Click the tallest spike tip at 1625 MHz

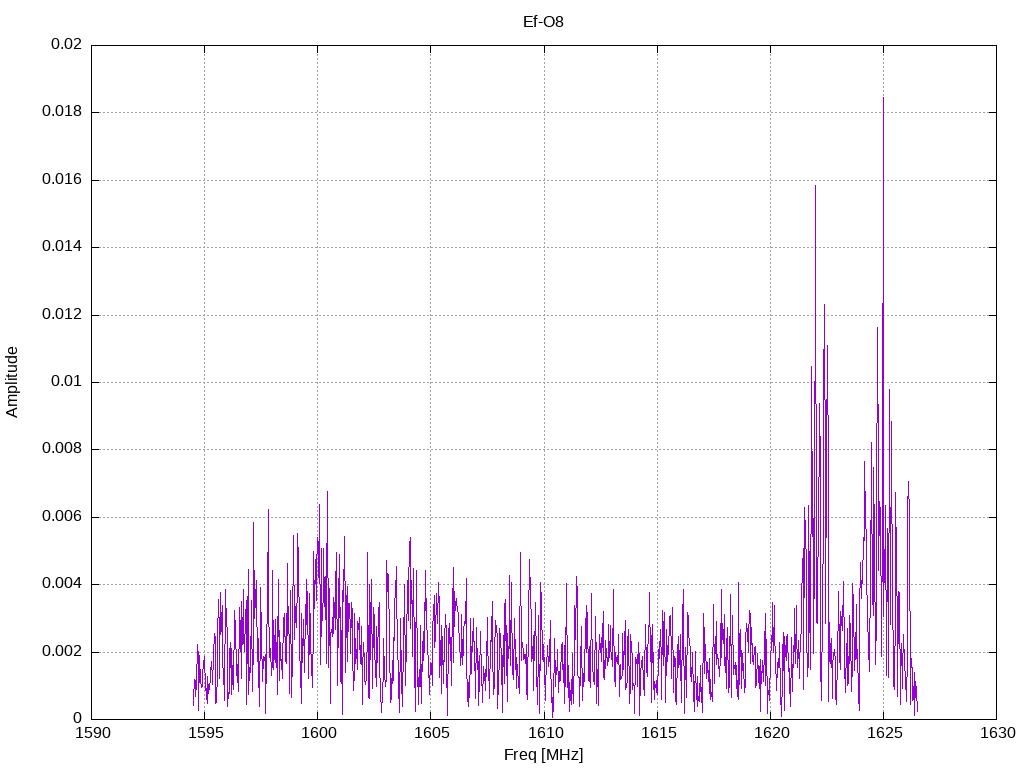(x=883, y=98)
